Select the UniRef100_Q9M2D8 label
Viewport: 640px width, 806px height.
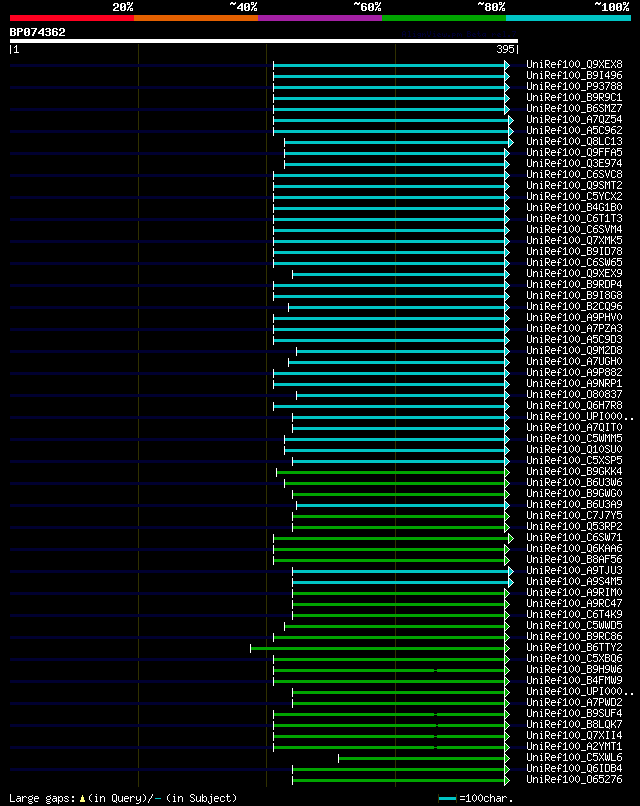pyautogui.click(x=574, y=351)
